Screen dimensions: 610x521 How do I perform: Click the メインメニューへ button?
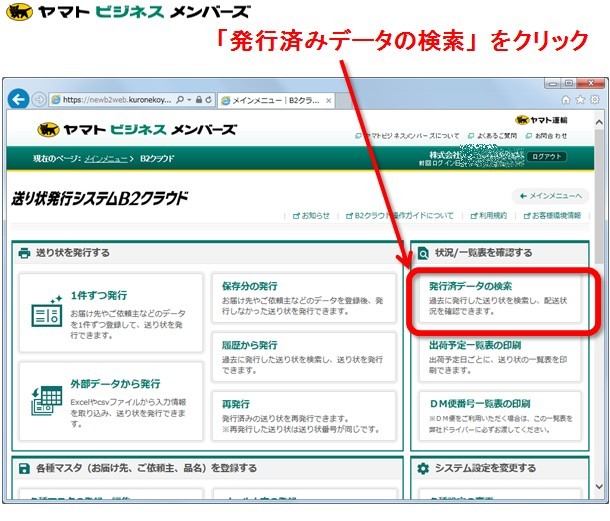click(x=550, y=196)
